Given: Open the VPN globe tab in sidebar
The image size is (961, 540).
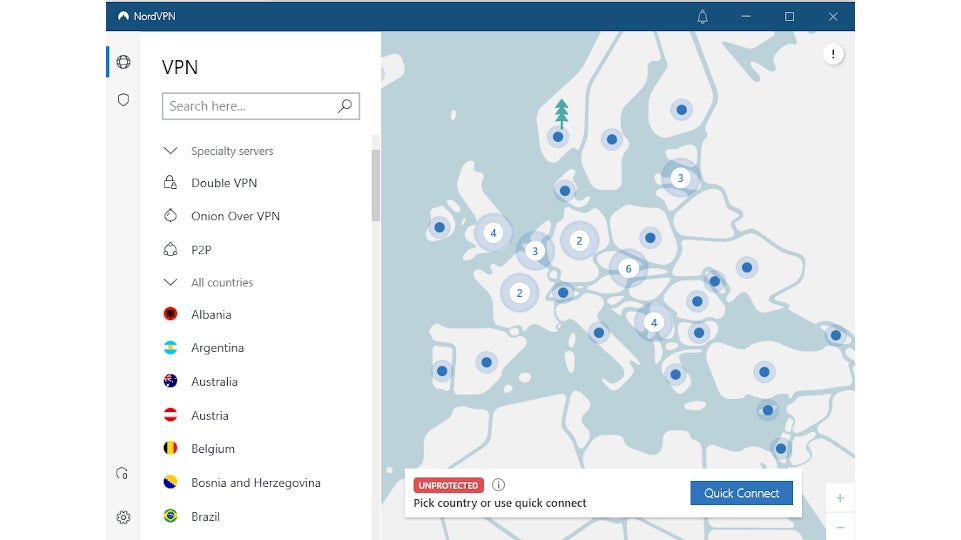Looking at the screenshot, I should (x=123, y=62).
